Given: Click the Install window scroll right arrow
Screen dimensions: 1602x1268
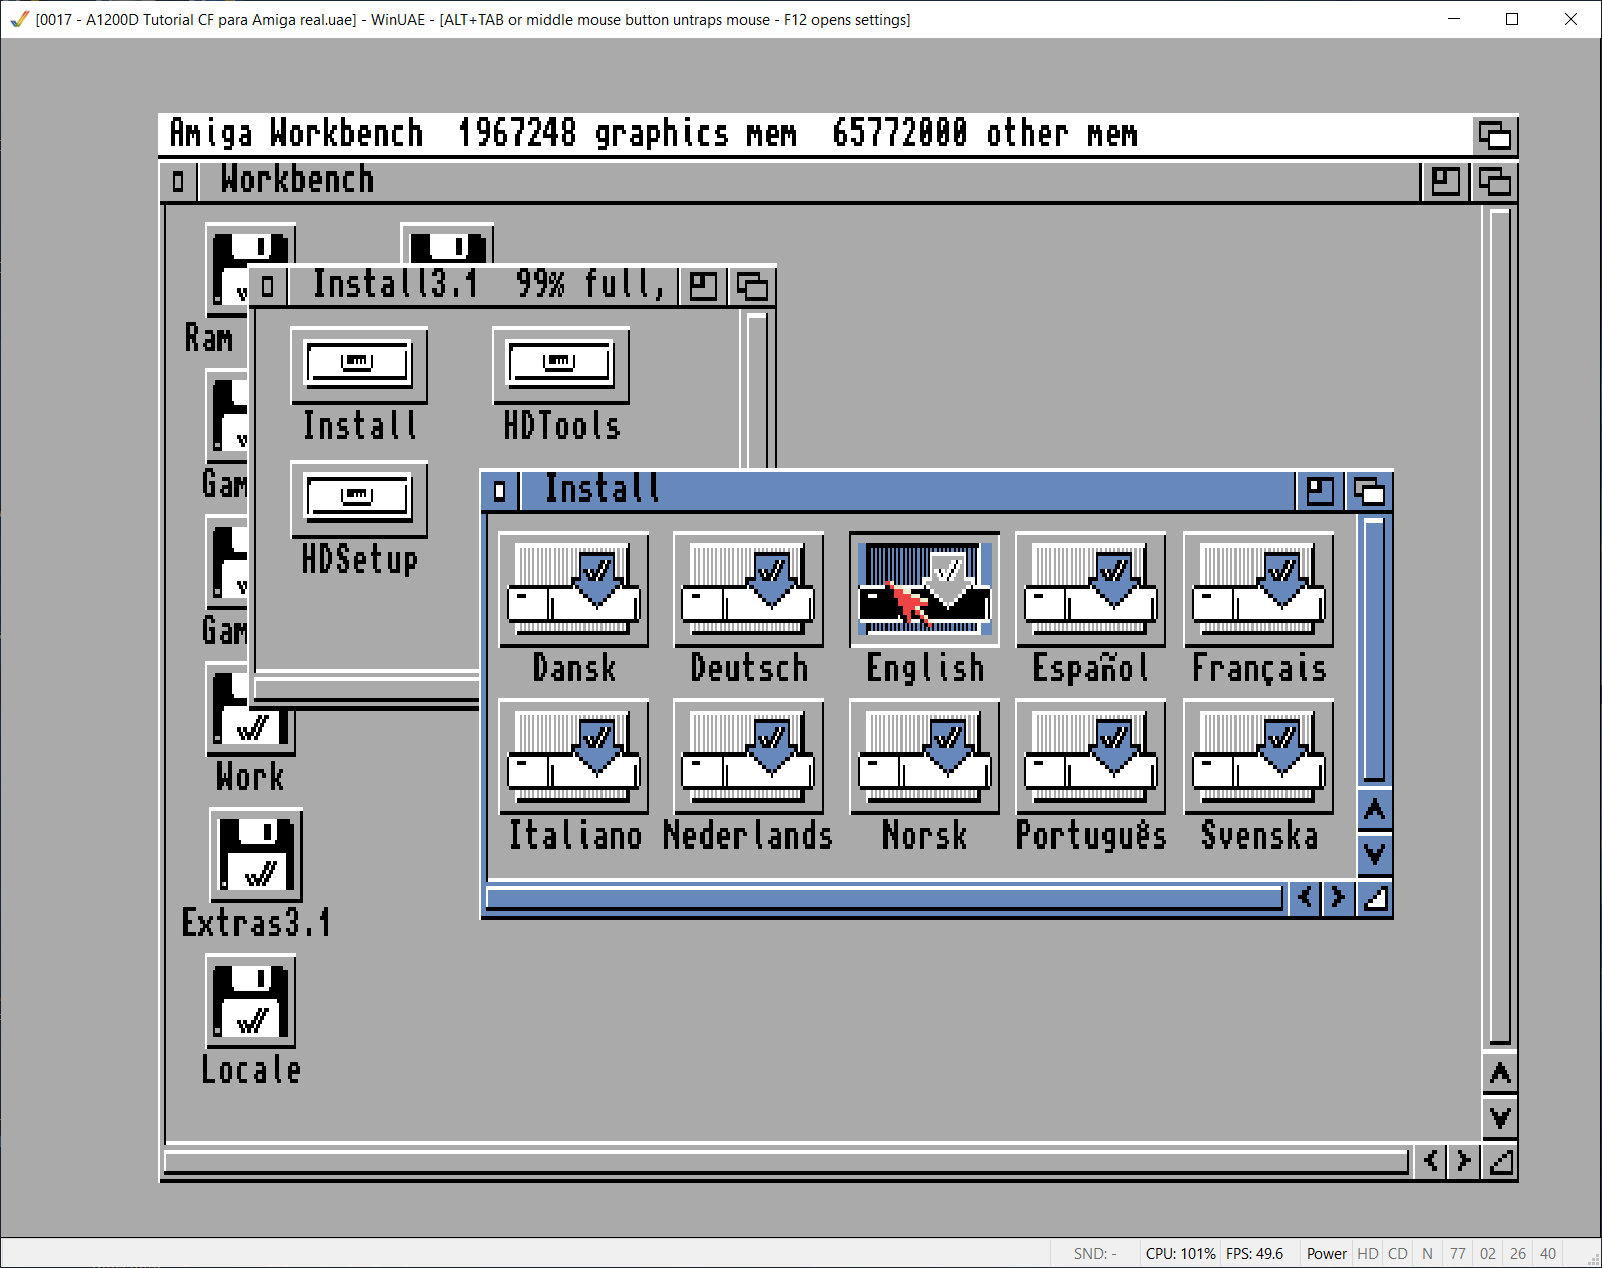Looking at the screenshot, I should click(1338, 898).
